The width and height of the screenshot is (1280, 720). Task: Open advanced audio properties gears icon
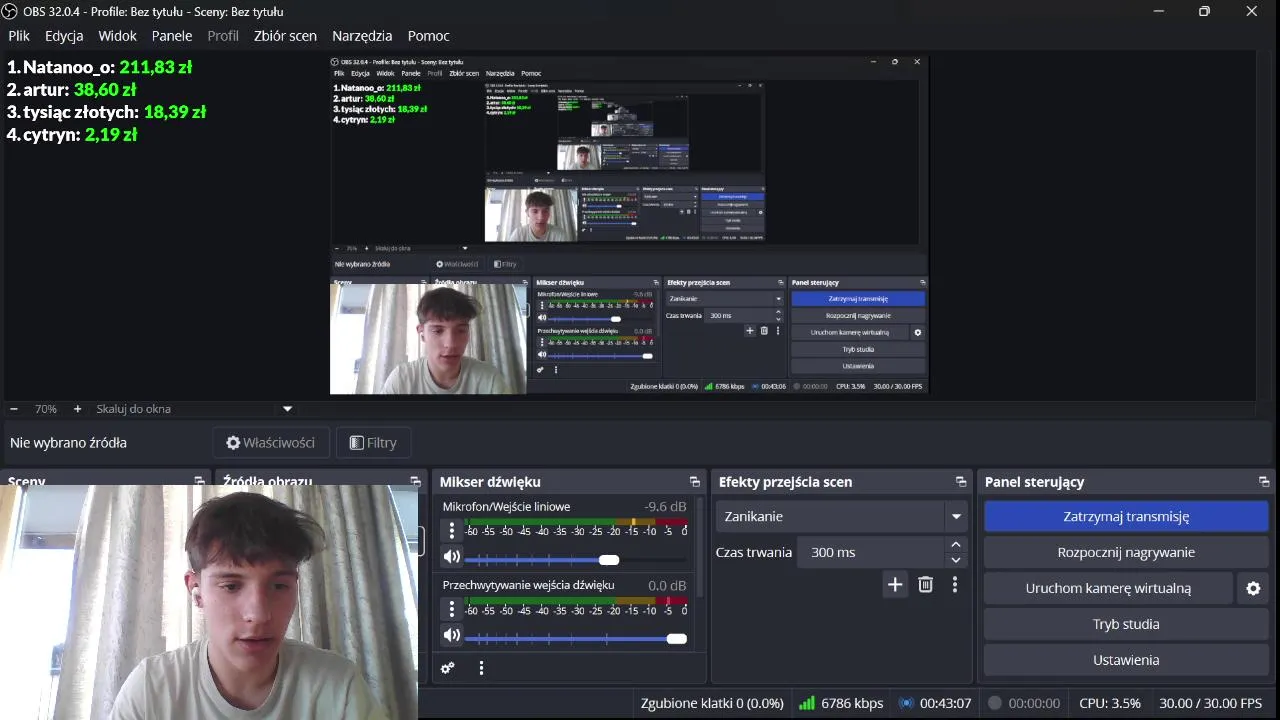click(x=448, y=668)
